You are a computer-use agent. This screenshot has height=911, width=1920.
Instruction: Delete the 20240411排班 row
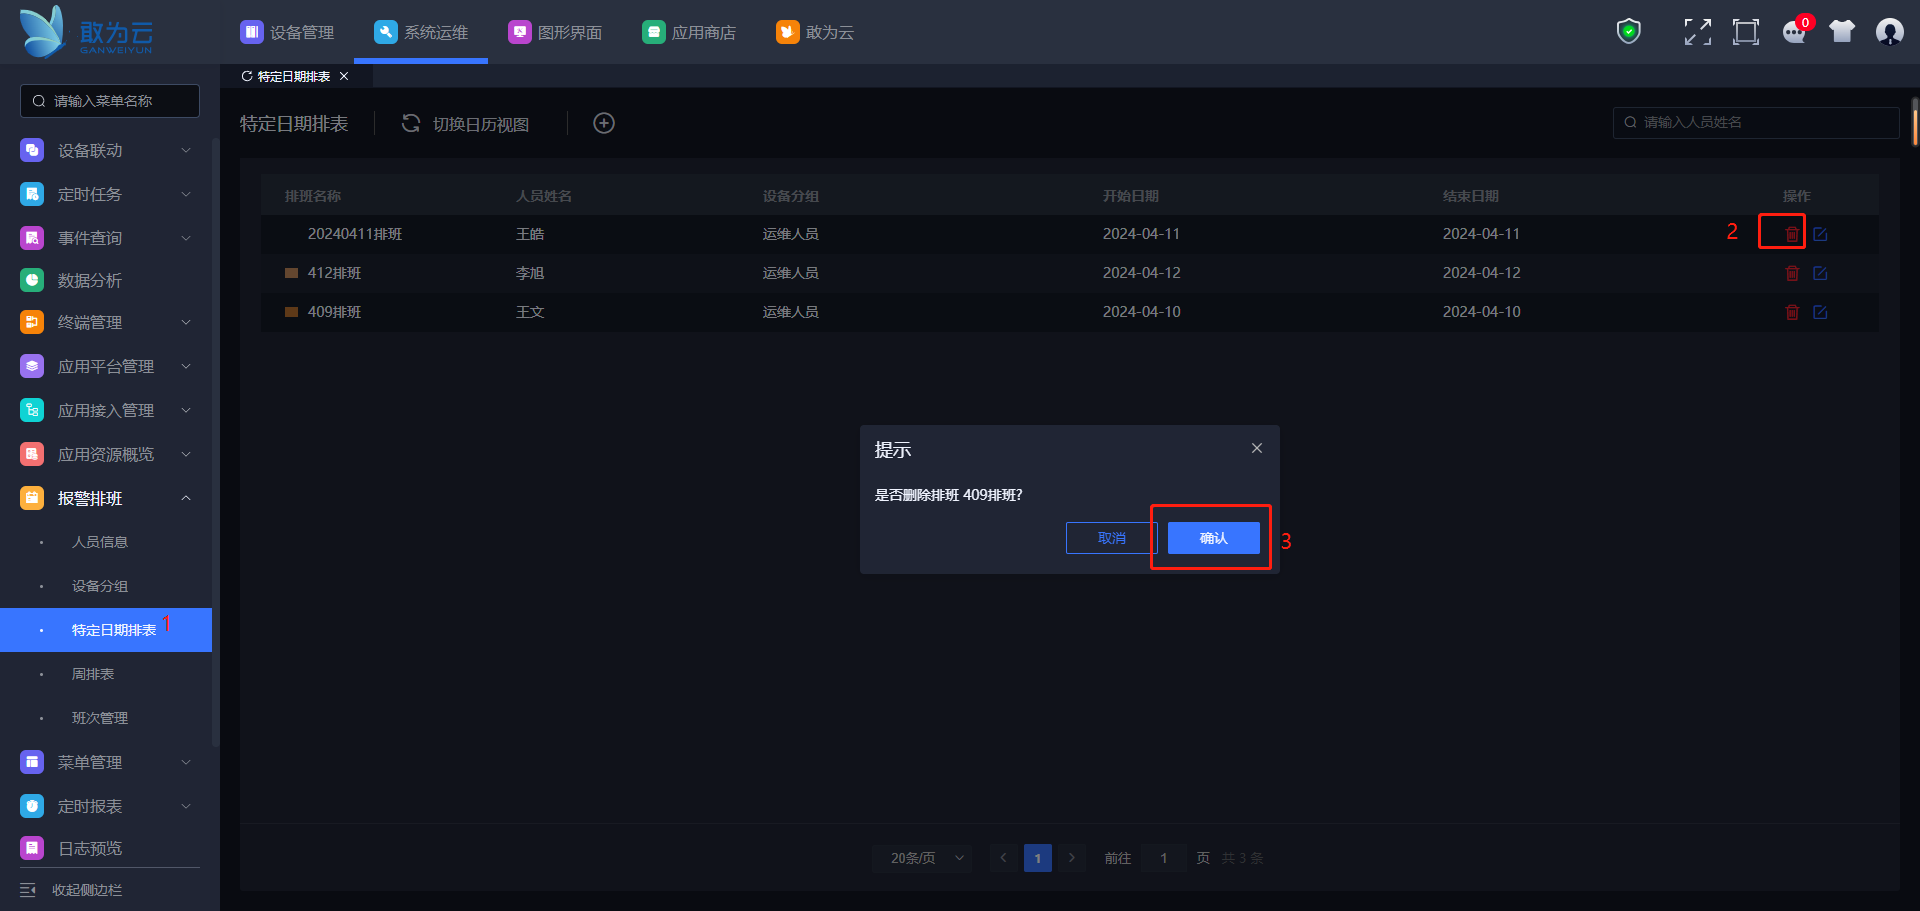(x=1792, y=234)
